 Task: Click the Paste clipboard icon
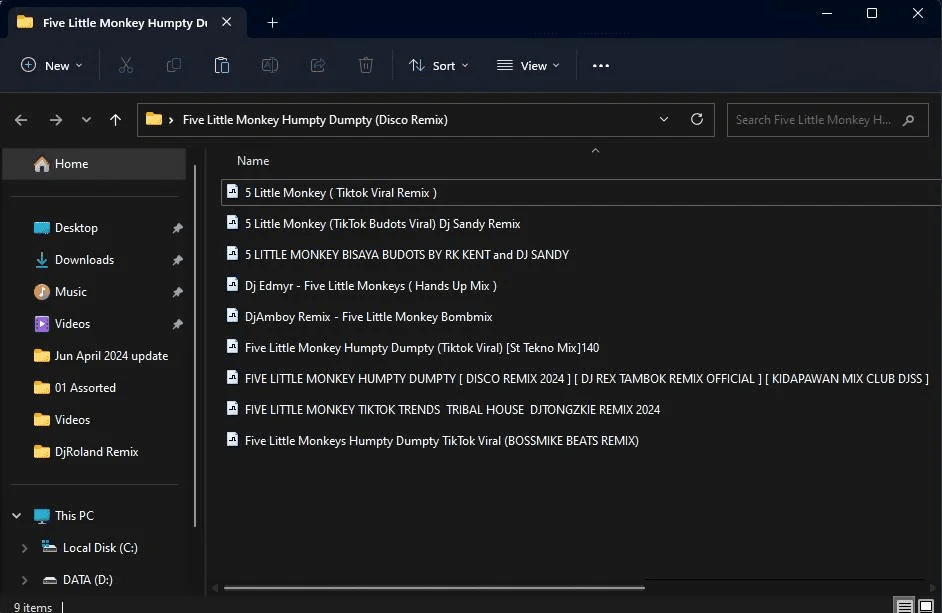click(x=222, y=66)
